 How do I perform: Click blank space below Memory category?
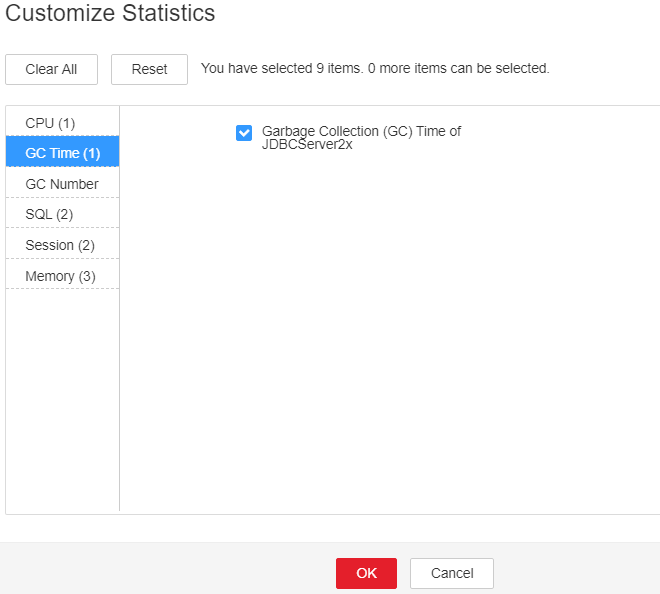[62, 400]
